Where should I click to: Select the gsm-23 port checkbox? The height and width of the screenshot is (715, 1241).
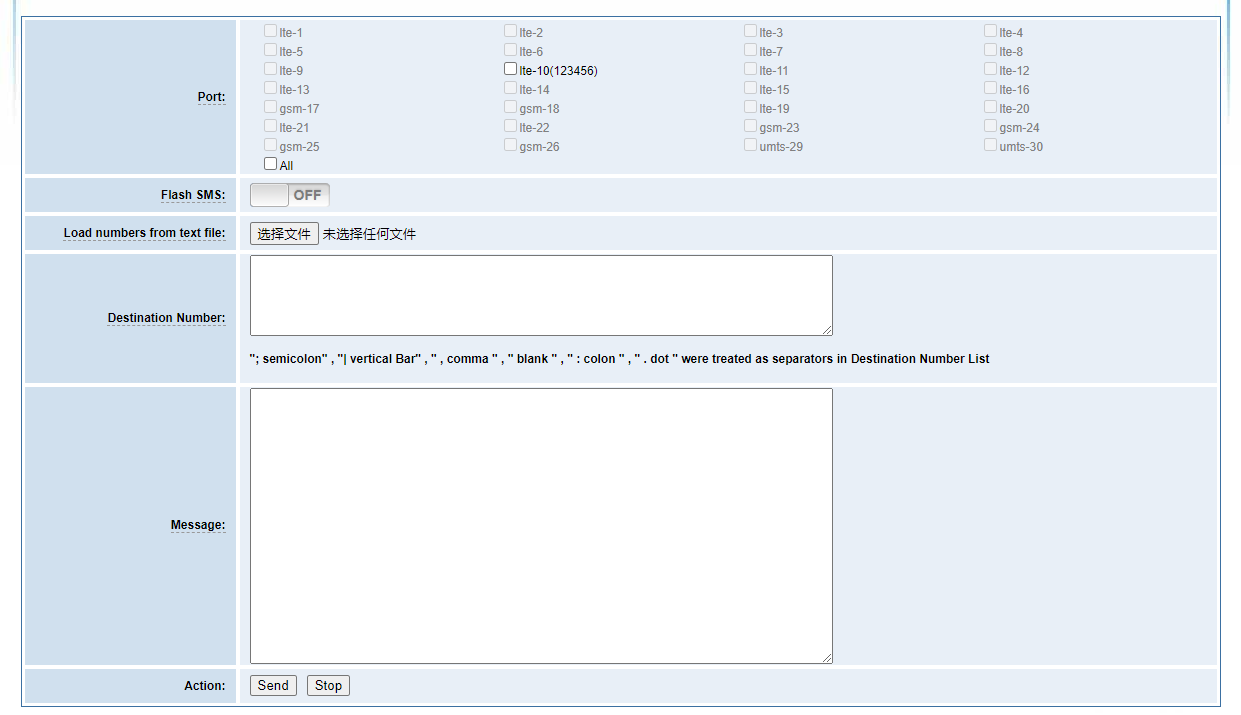pyautogui.click(x=751, y=126)
